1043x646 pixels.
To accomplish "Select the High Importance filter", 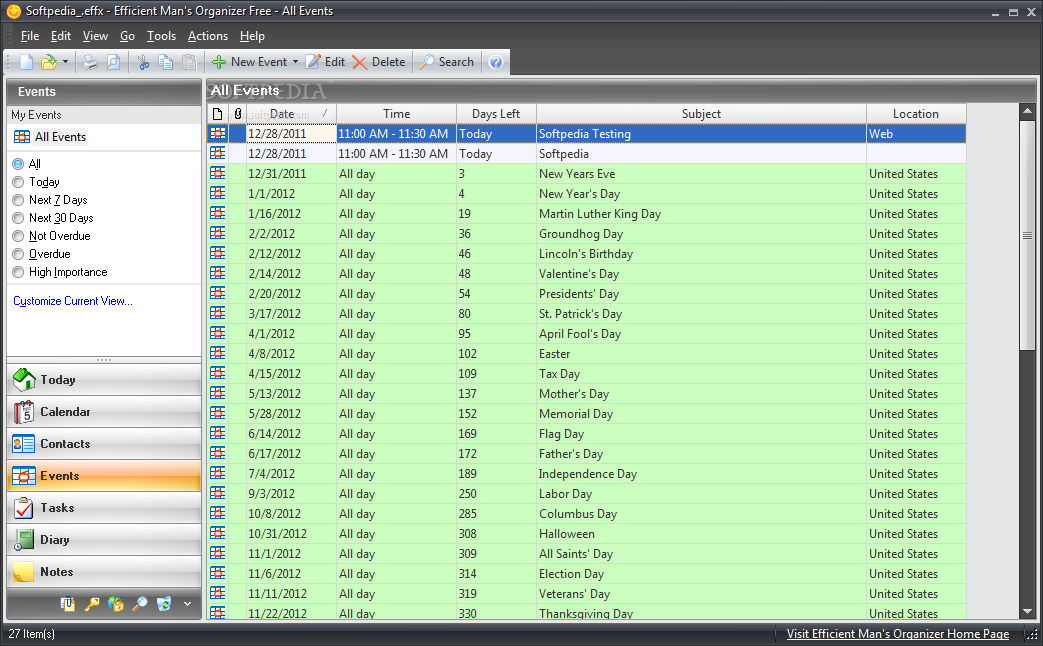I will 18,271.
